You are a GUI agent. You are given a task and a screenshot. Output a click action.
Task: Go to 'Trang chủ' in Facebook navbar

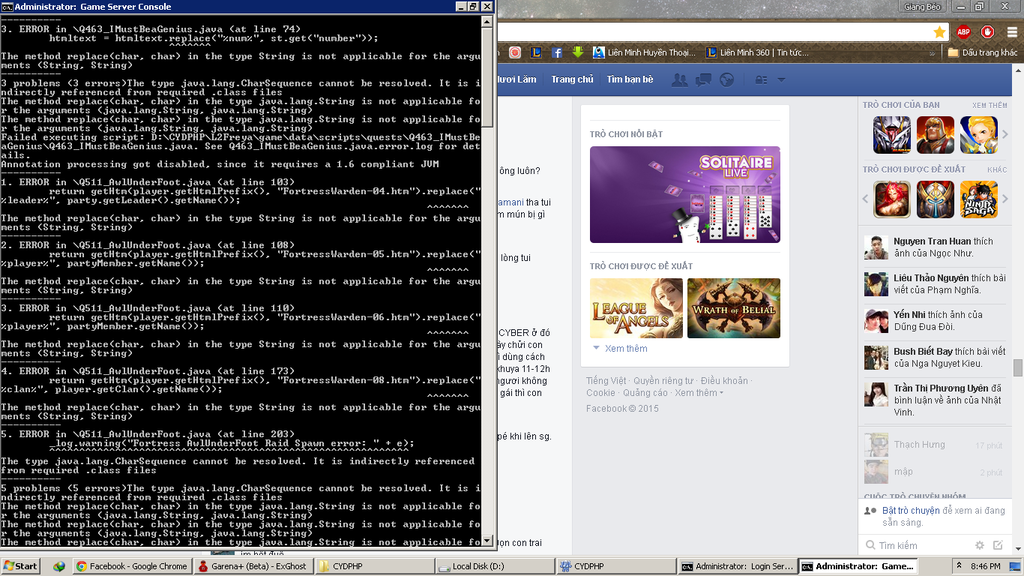572,79
